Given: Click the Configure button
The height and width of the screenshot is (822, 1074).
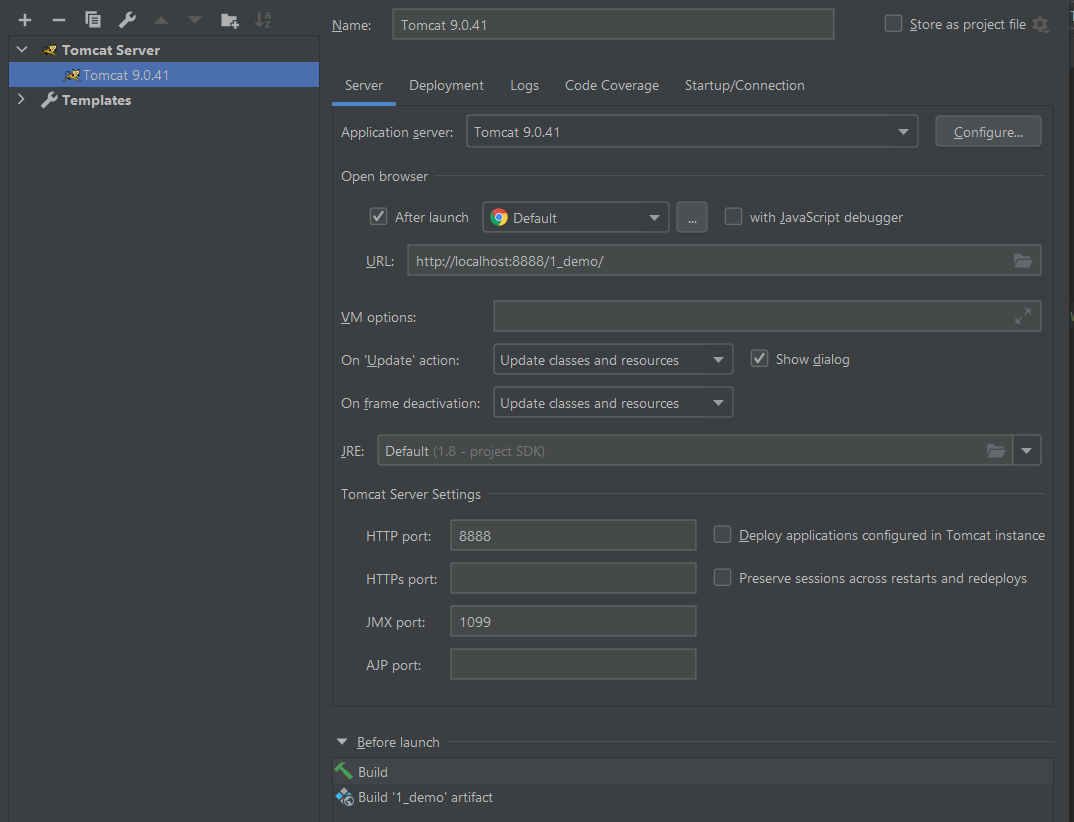Looking at the screenshot, I should point(987,130).
